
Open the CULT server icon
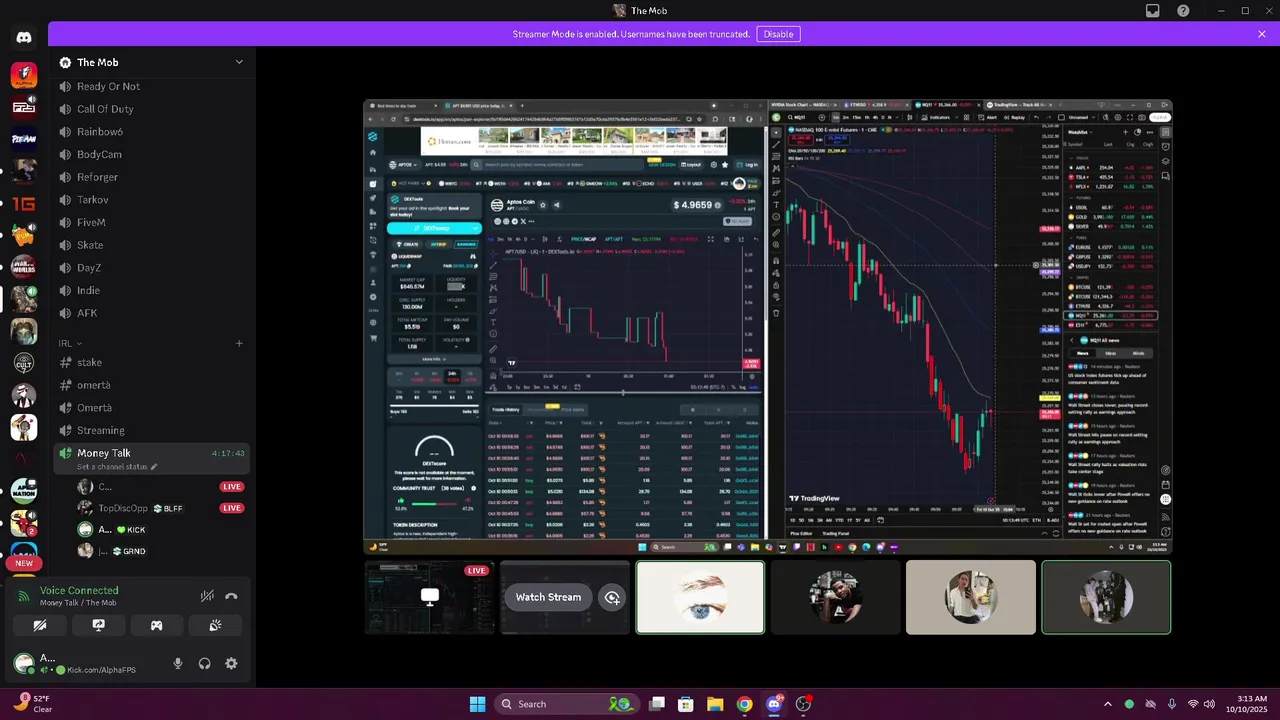(x=24, y=364)
